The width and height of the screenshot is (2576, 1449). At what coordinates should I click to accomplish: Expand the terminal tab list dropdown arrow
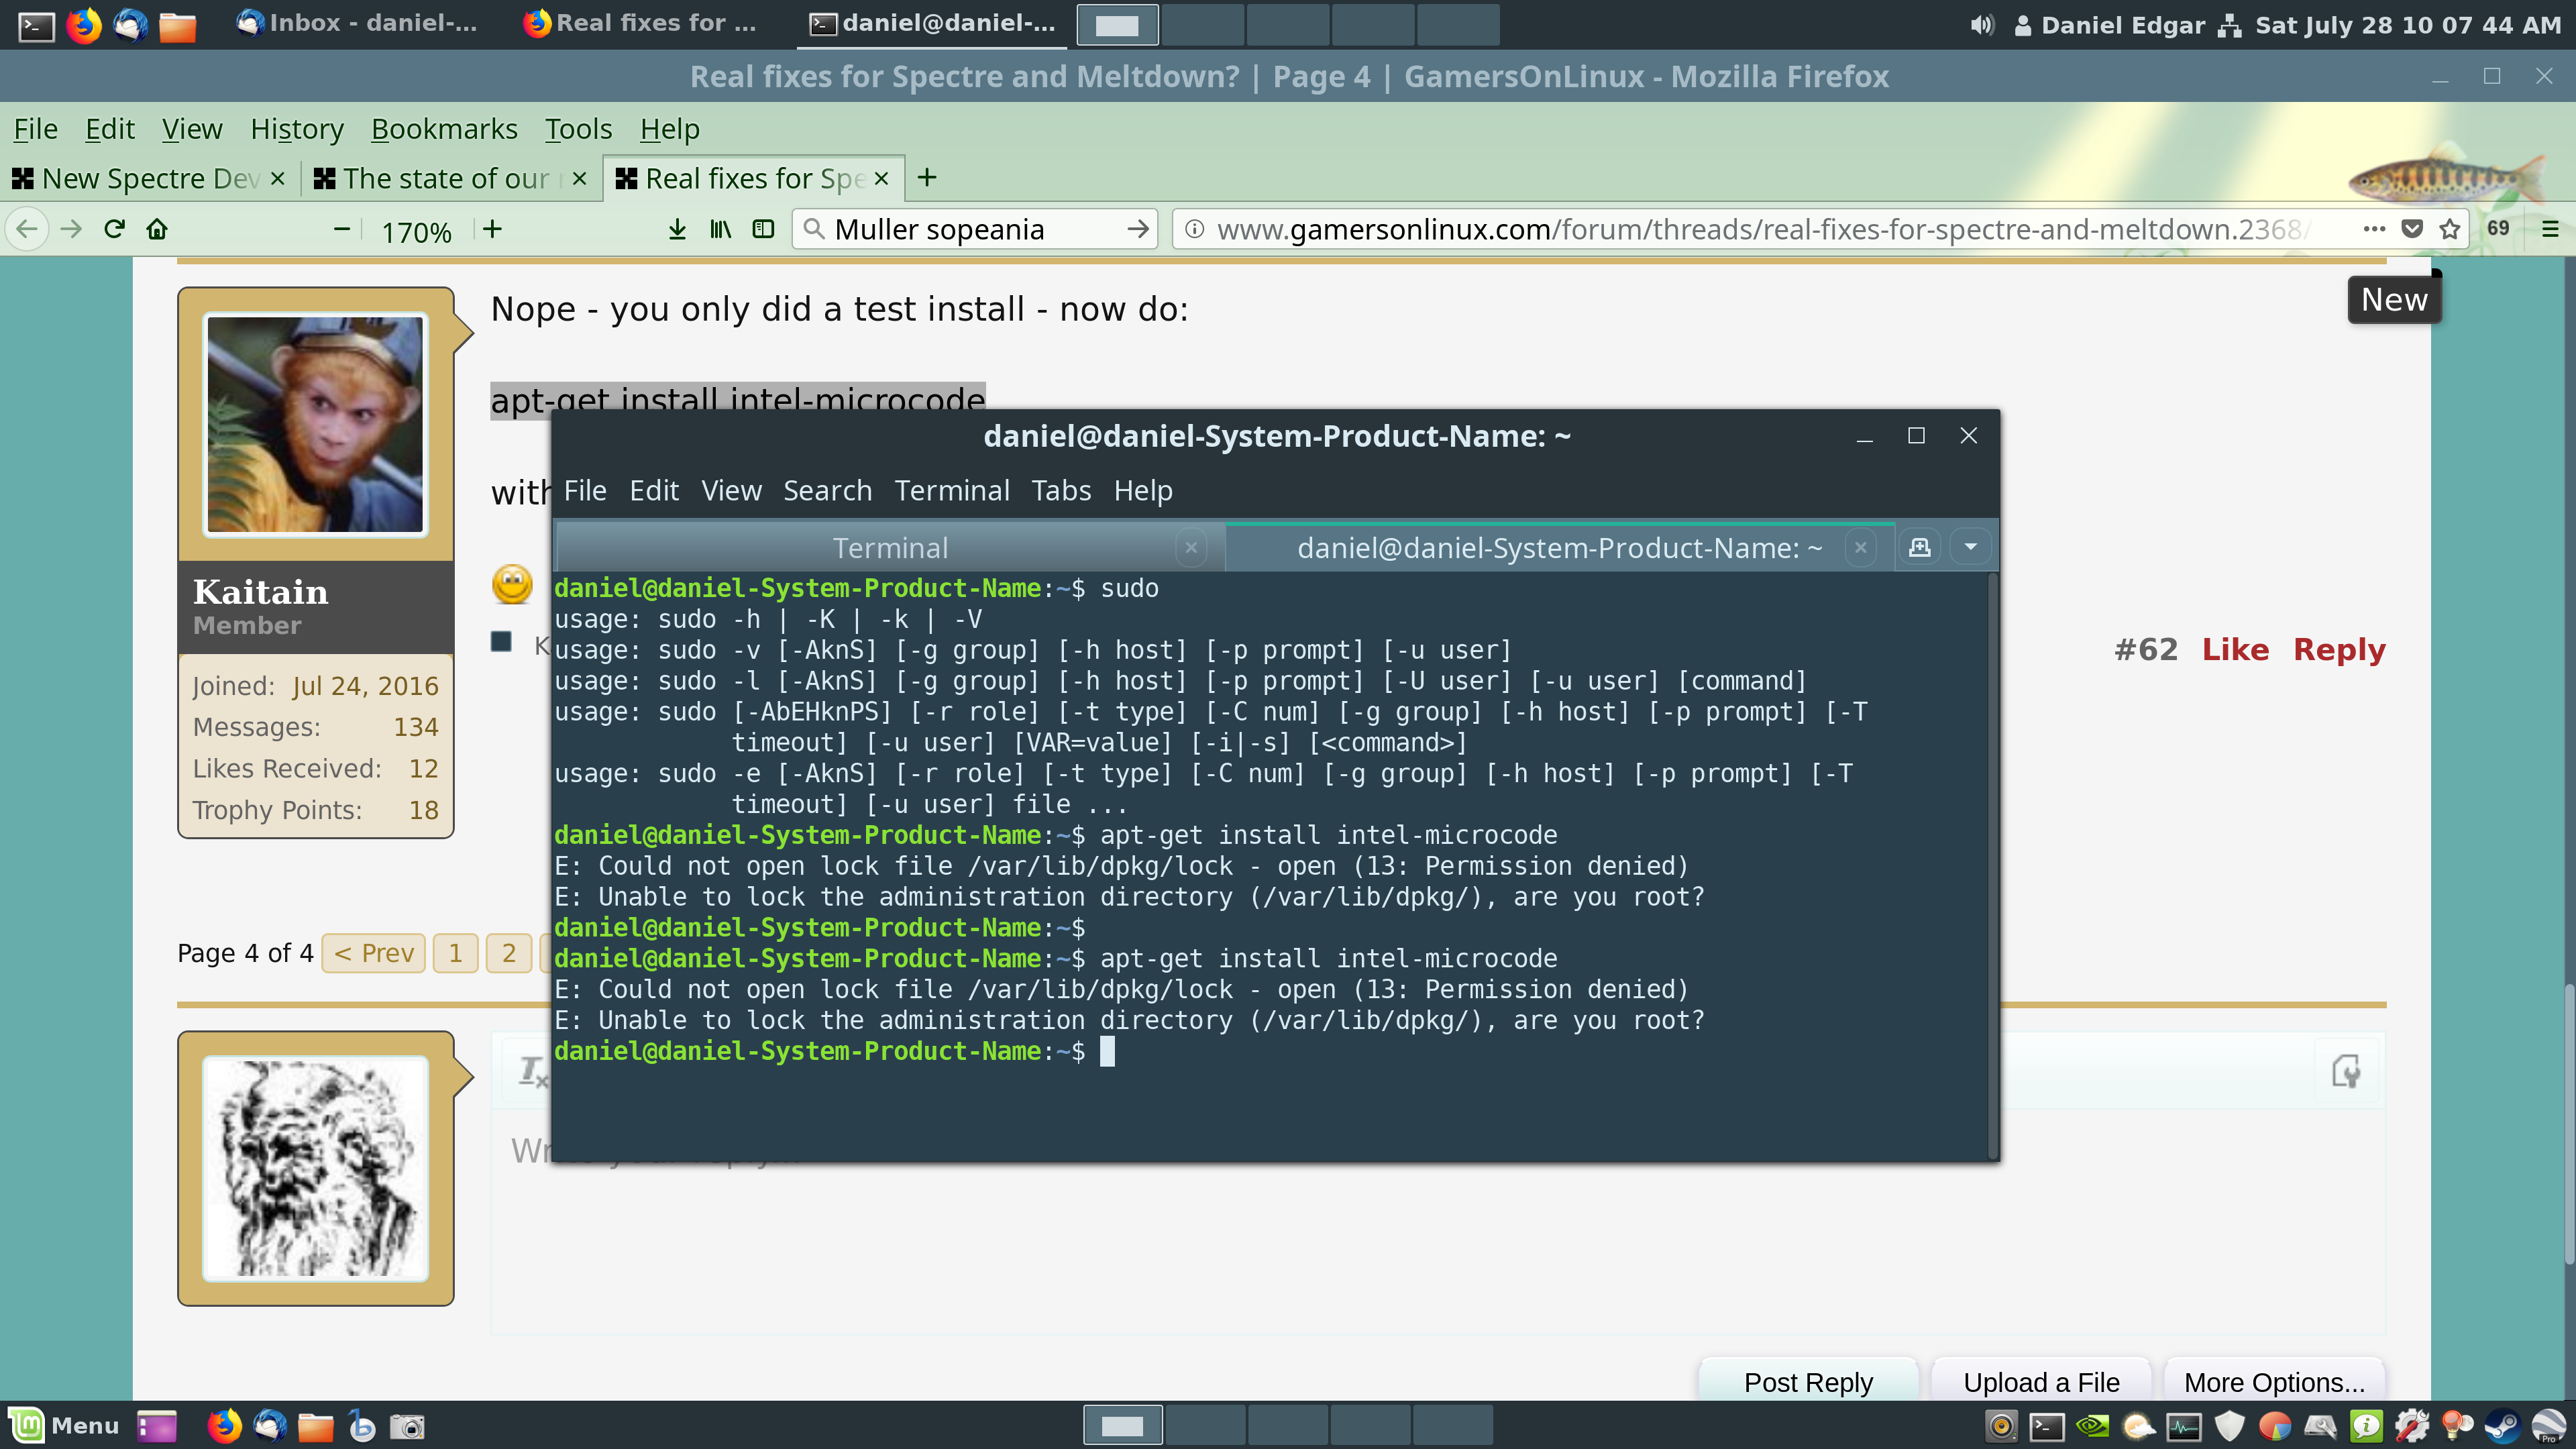(x=1970, y=547)
